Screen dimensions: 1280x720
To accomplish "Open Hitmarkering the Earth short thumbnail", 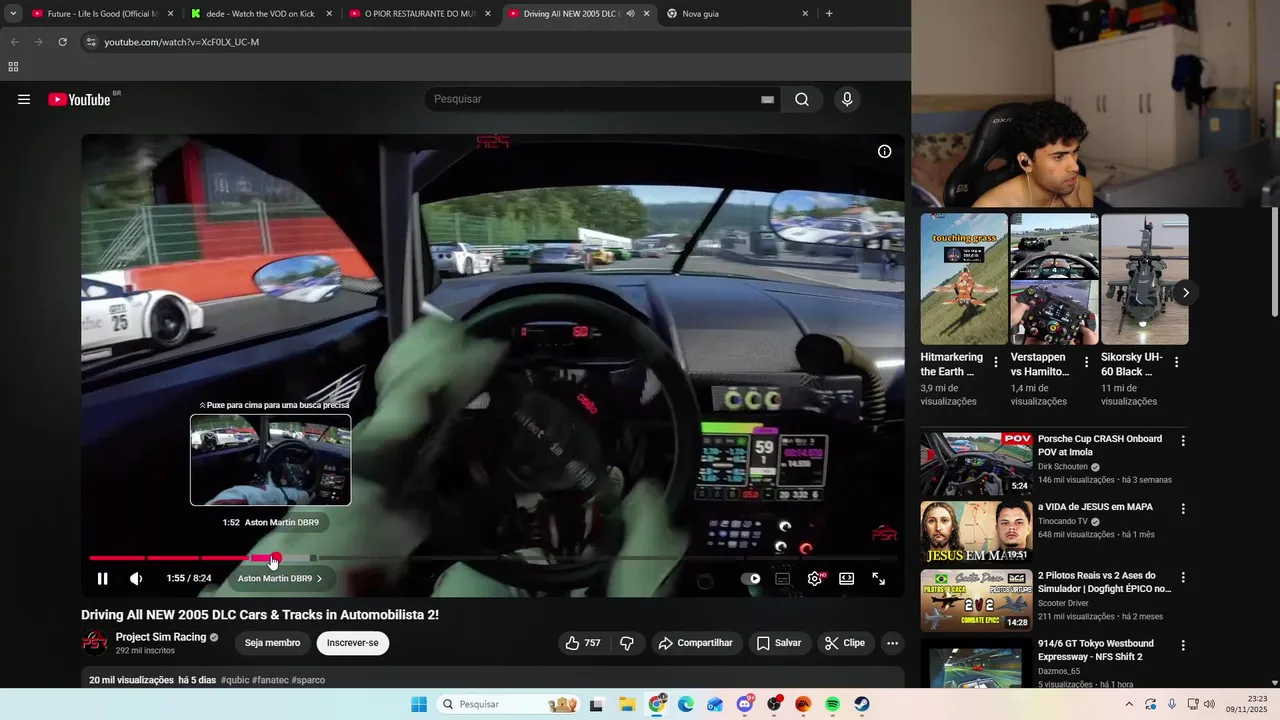I will [964, 279].
